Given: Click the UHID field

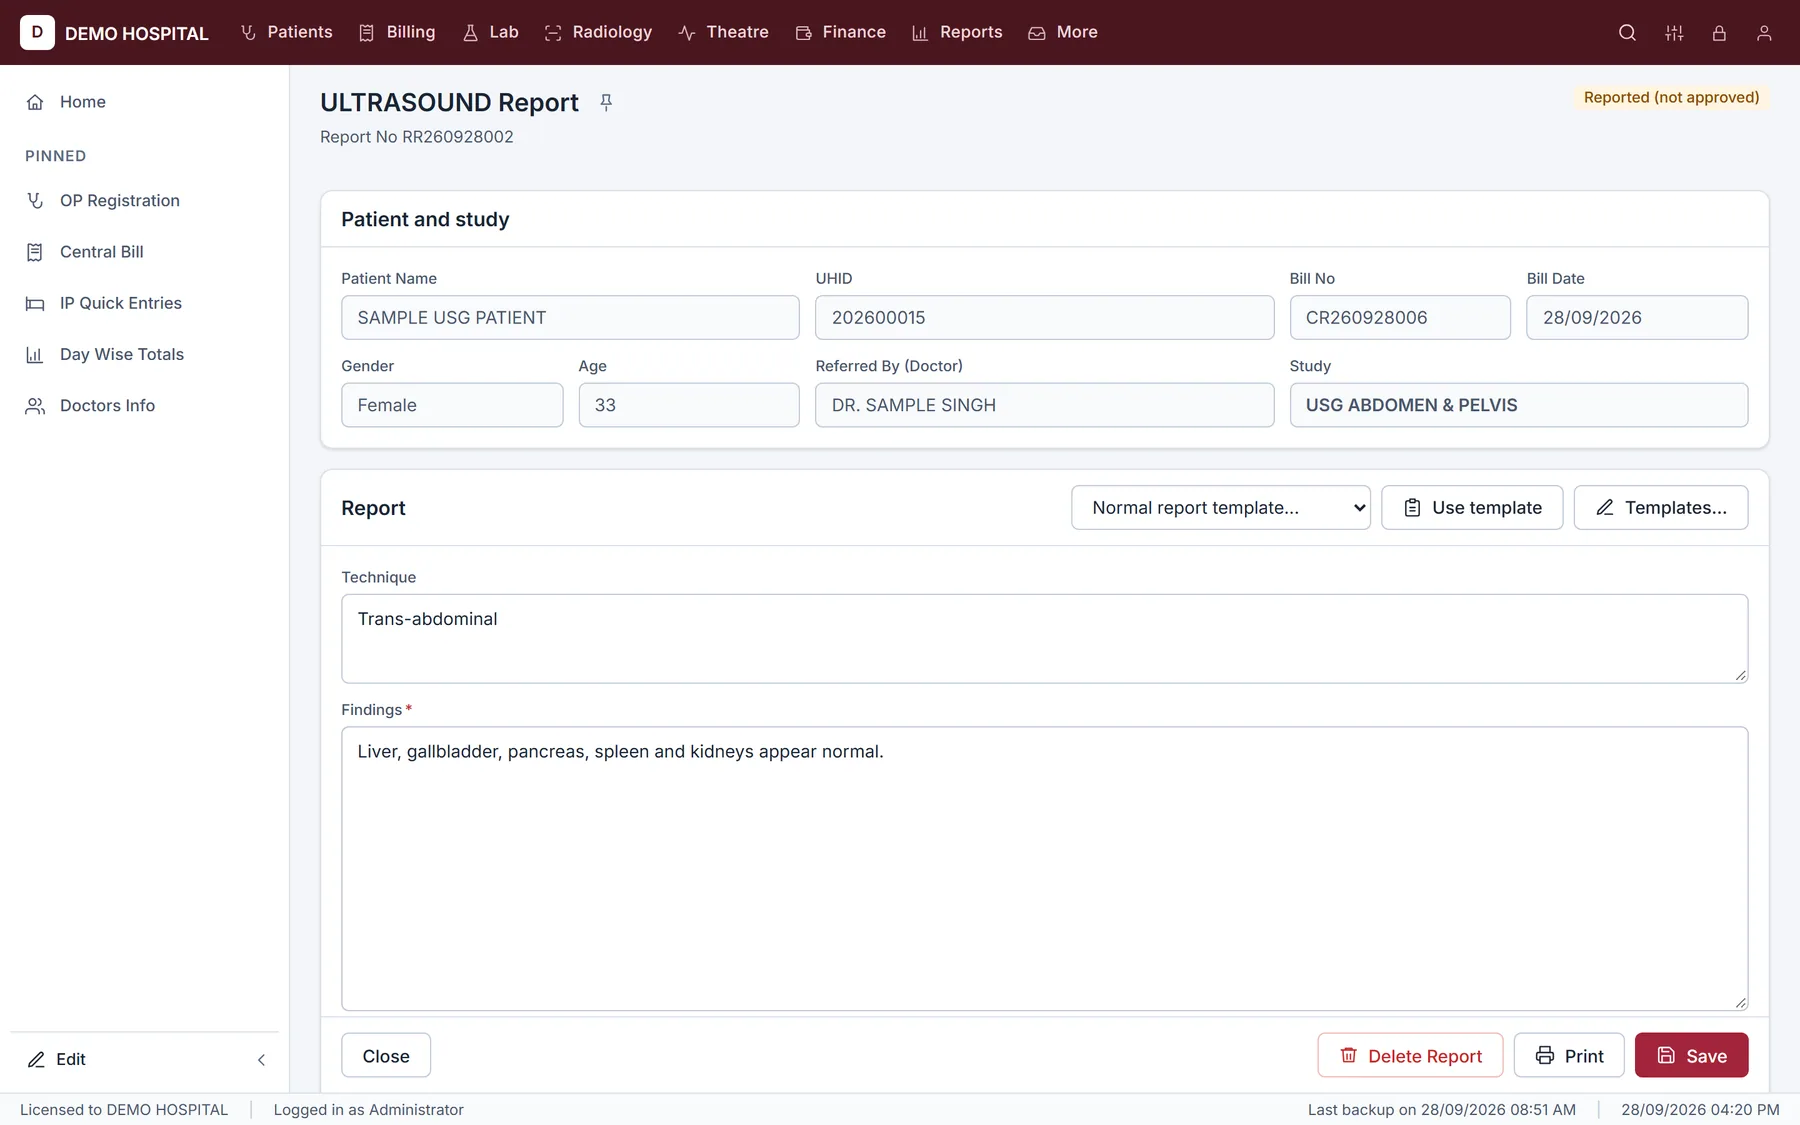Looking at the screenshot, I should 1045,318.
